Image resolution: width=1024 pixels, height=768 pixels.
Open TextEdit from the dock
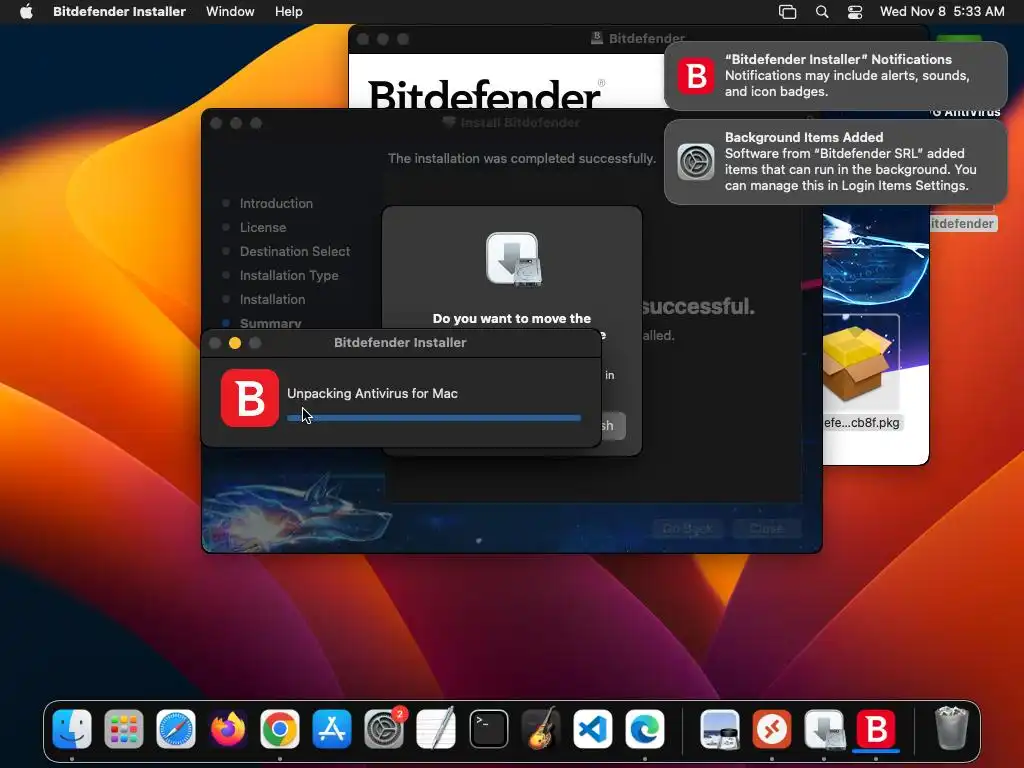[x=436, y=729]
